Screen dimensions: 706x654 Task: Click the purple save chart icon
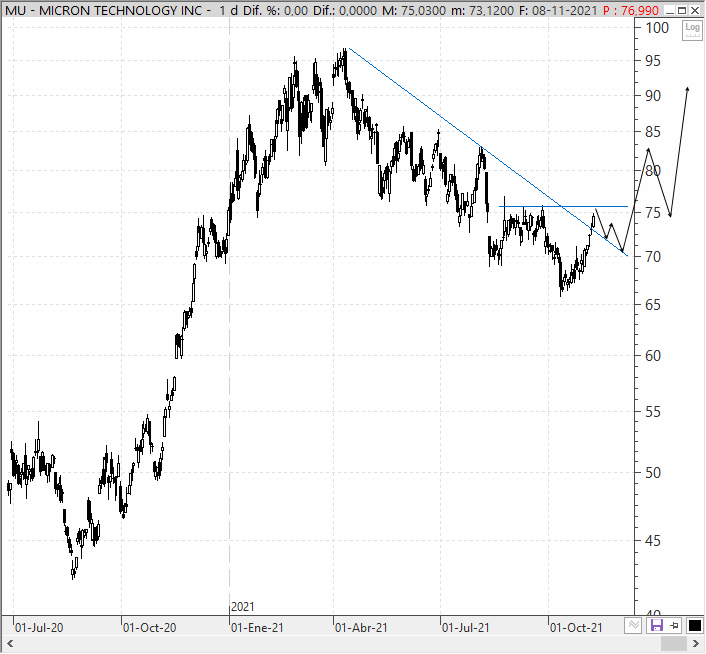(x=656, y=625)
